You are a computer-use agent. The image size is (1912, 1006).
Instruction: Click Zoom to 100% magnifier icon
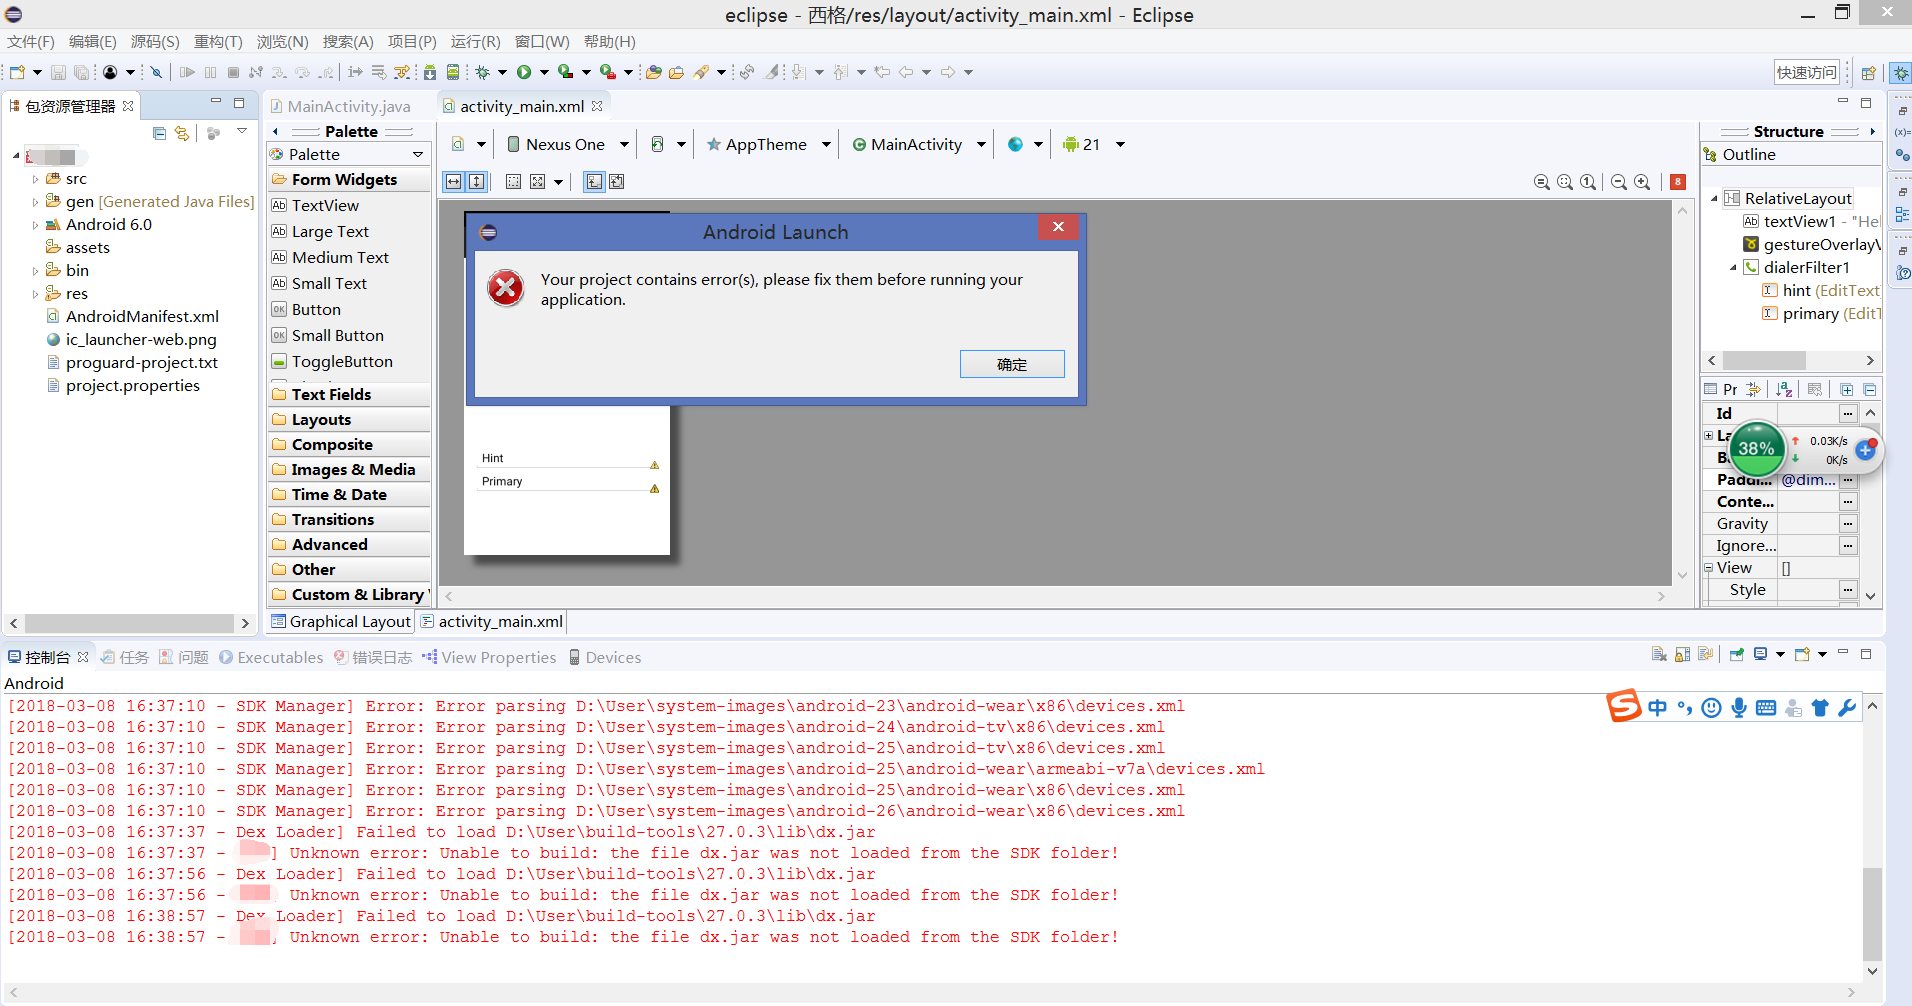click(1588, 182)
